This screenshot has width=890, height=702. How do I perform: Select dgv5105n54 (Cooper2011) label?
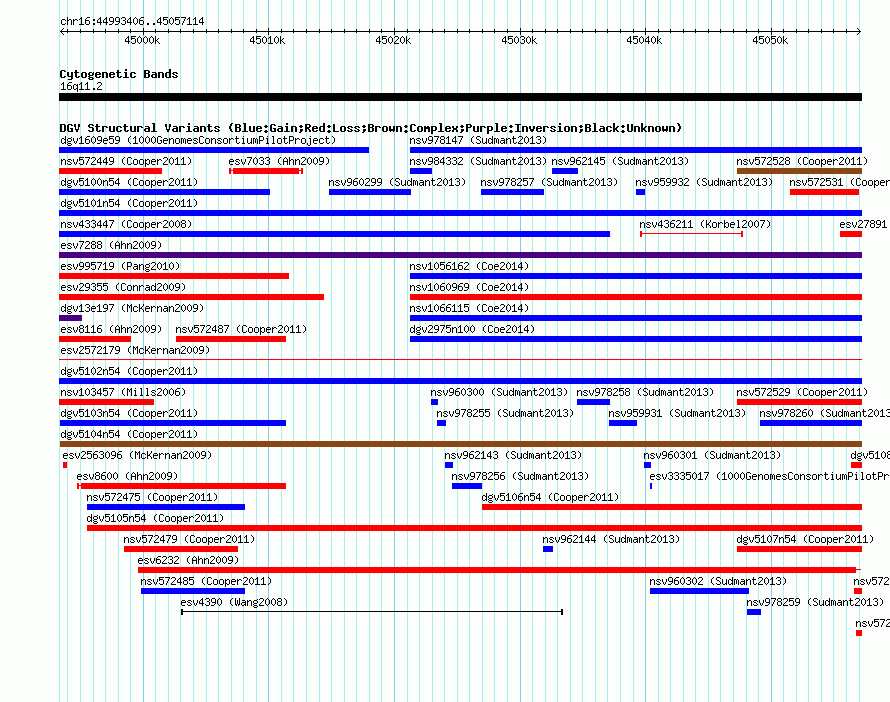coord(155,518)
